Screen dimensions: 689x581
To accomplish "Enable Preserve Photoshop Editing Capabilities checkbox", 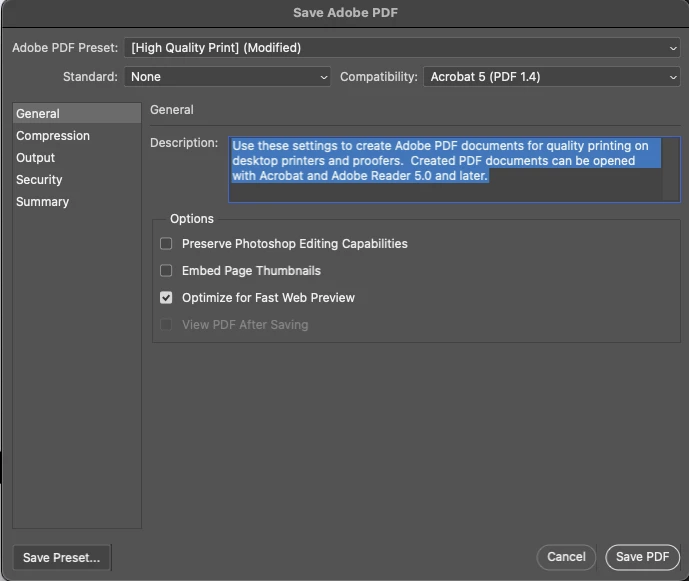I will [x=166, y=243].
